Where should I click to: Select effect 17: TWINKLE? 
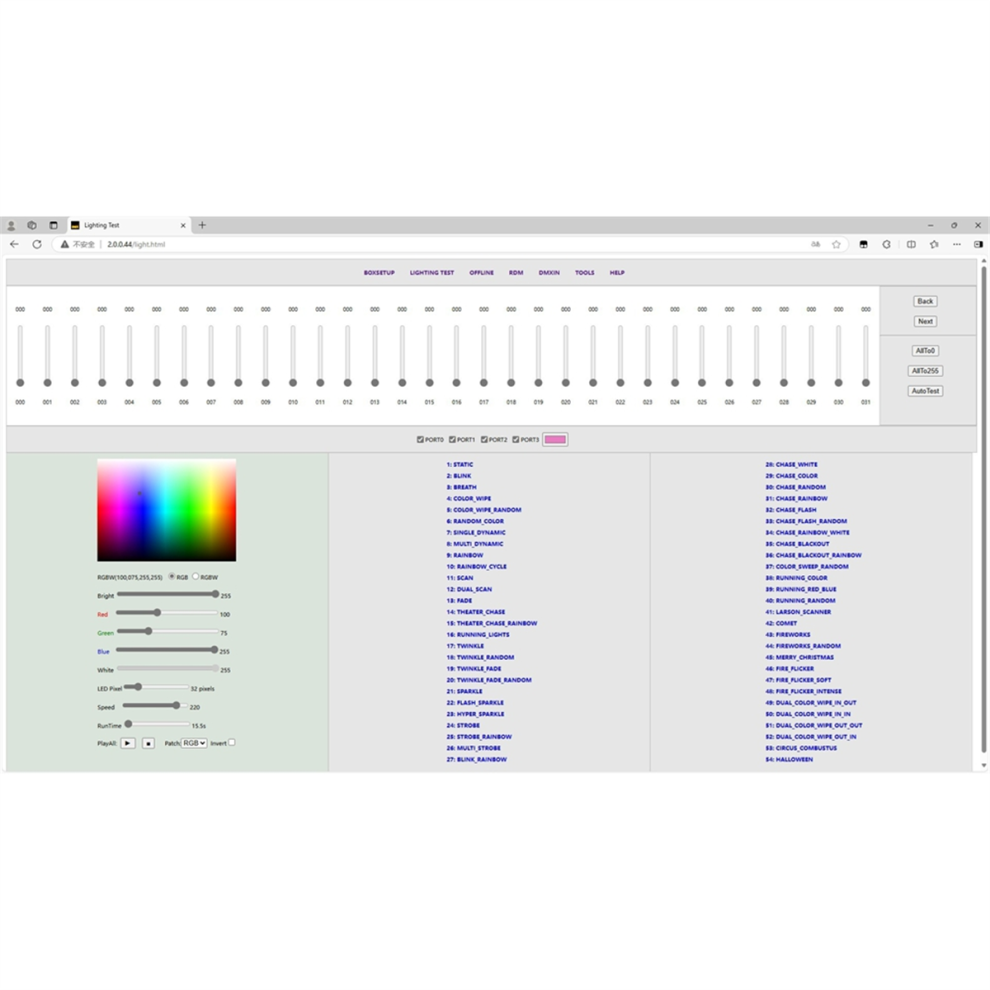[465, 646]
